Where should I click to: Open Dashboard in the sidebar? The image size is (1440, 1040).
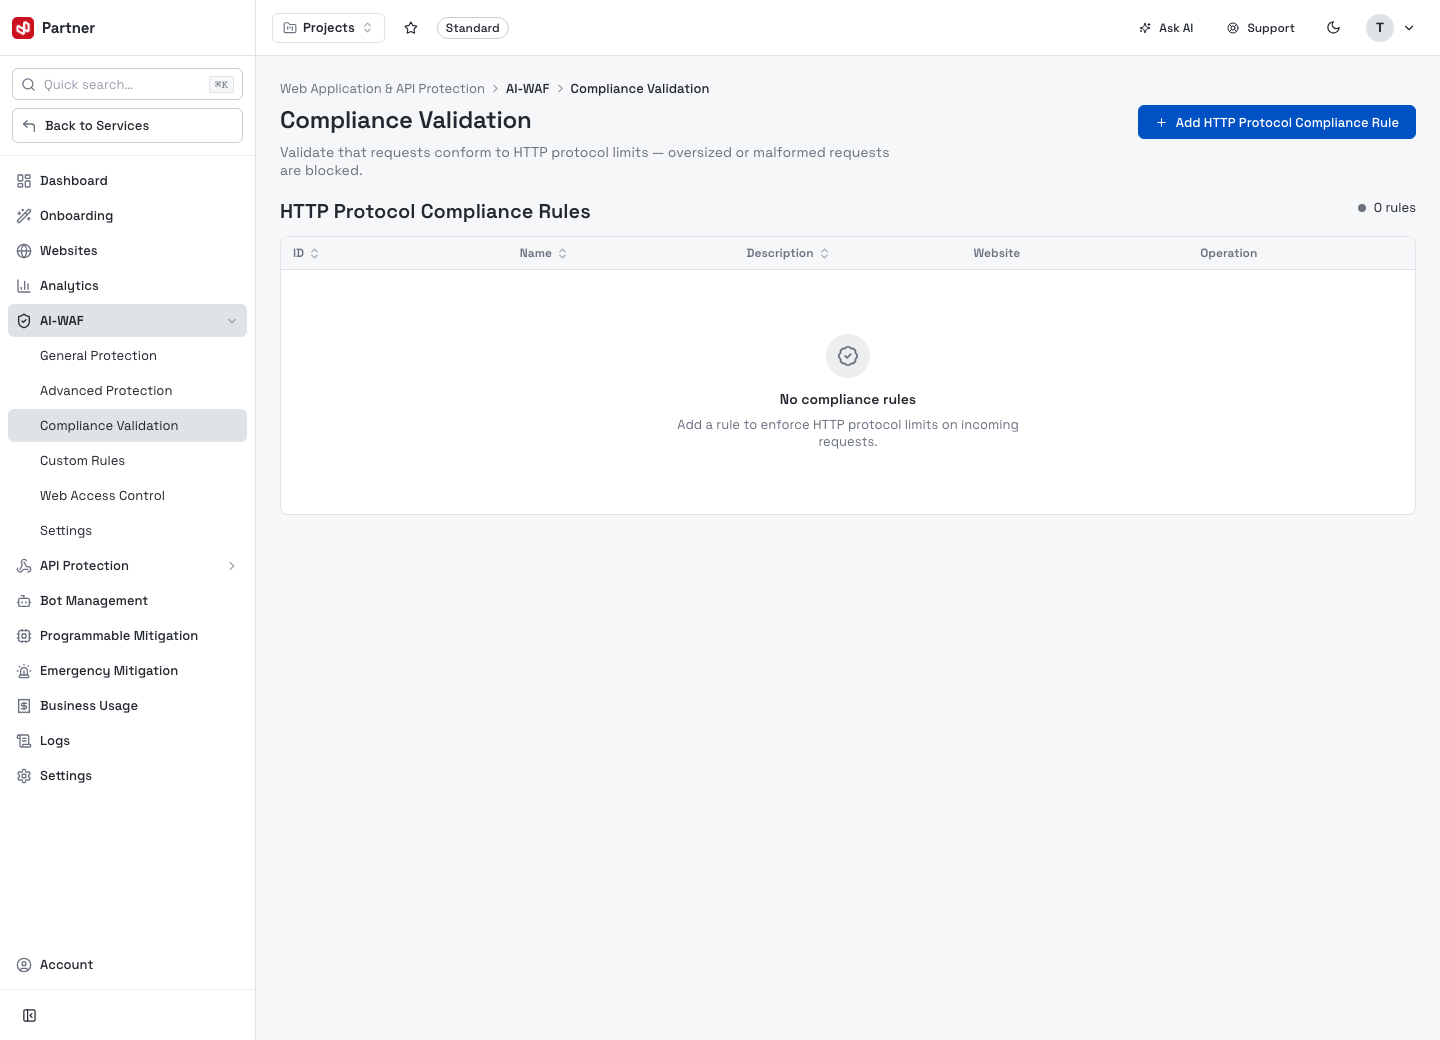point(127,181)
